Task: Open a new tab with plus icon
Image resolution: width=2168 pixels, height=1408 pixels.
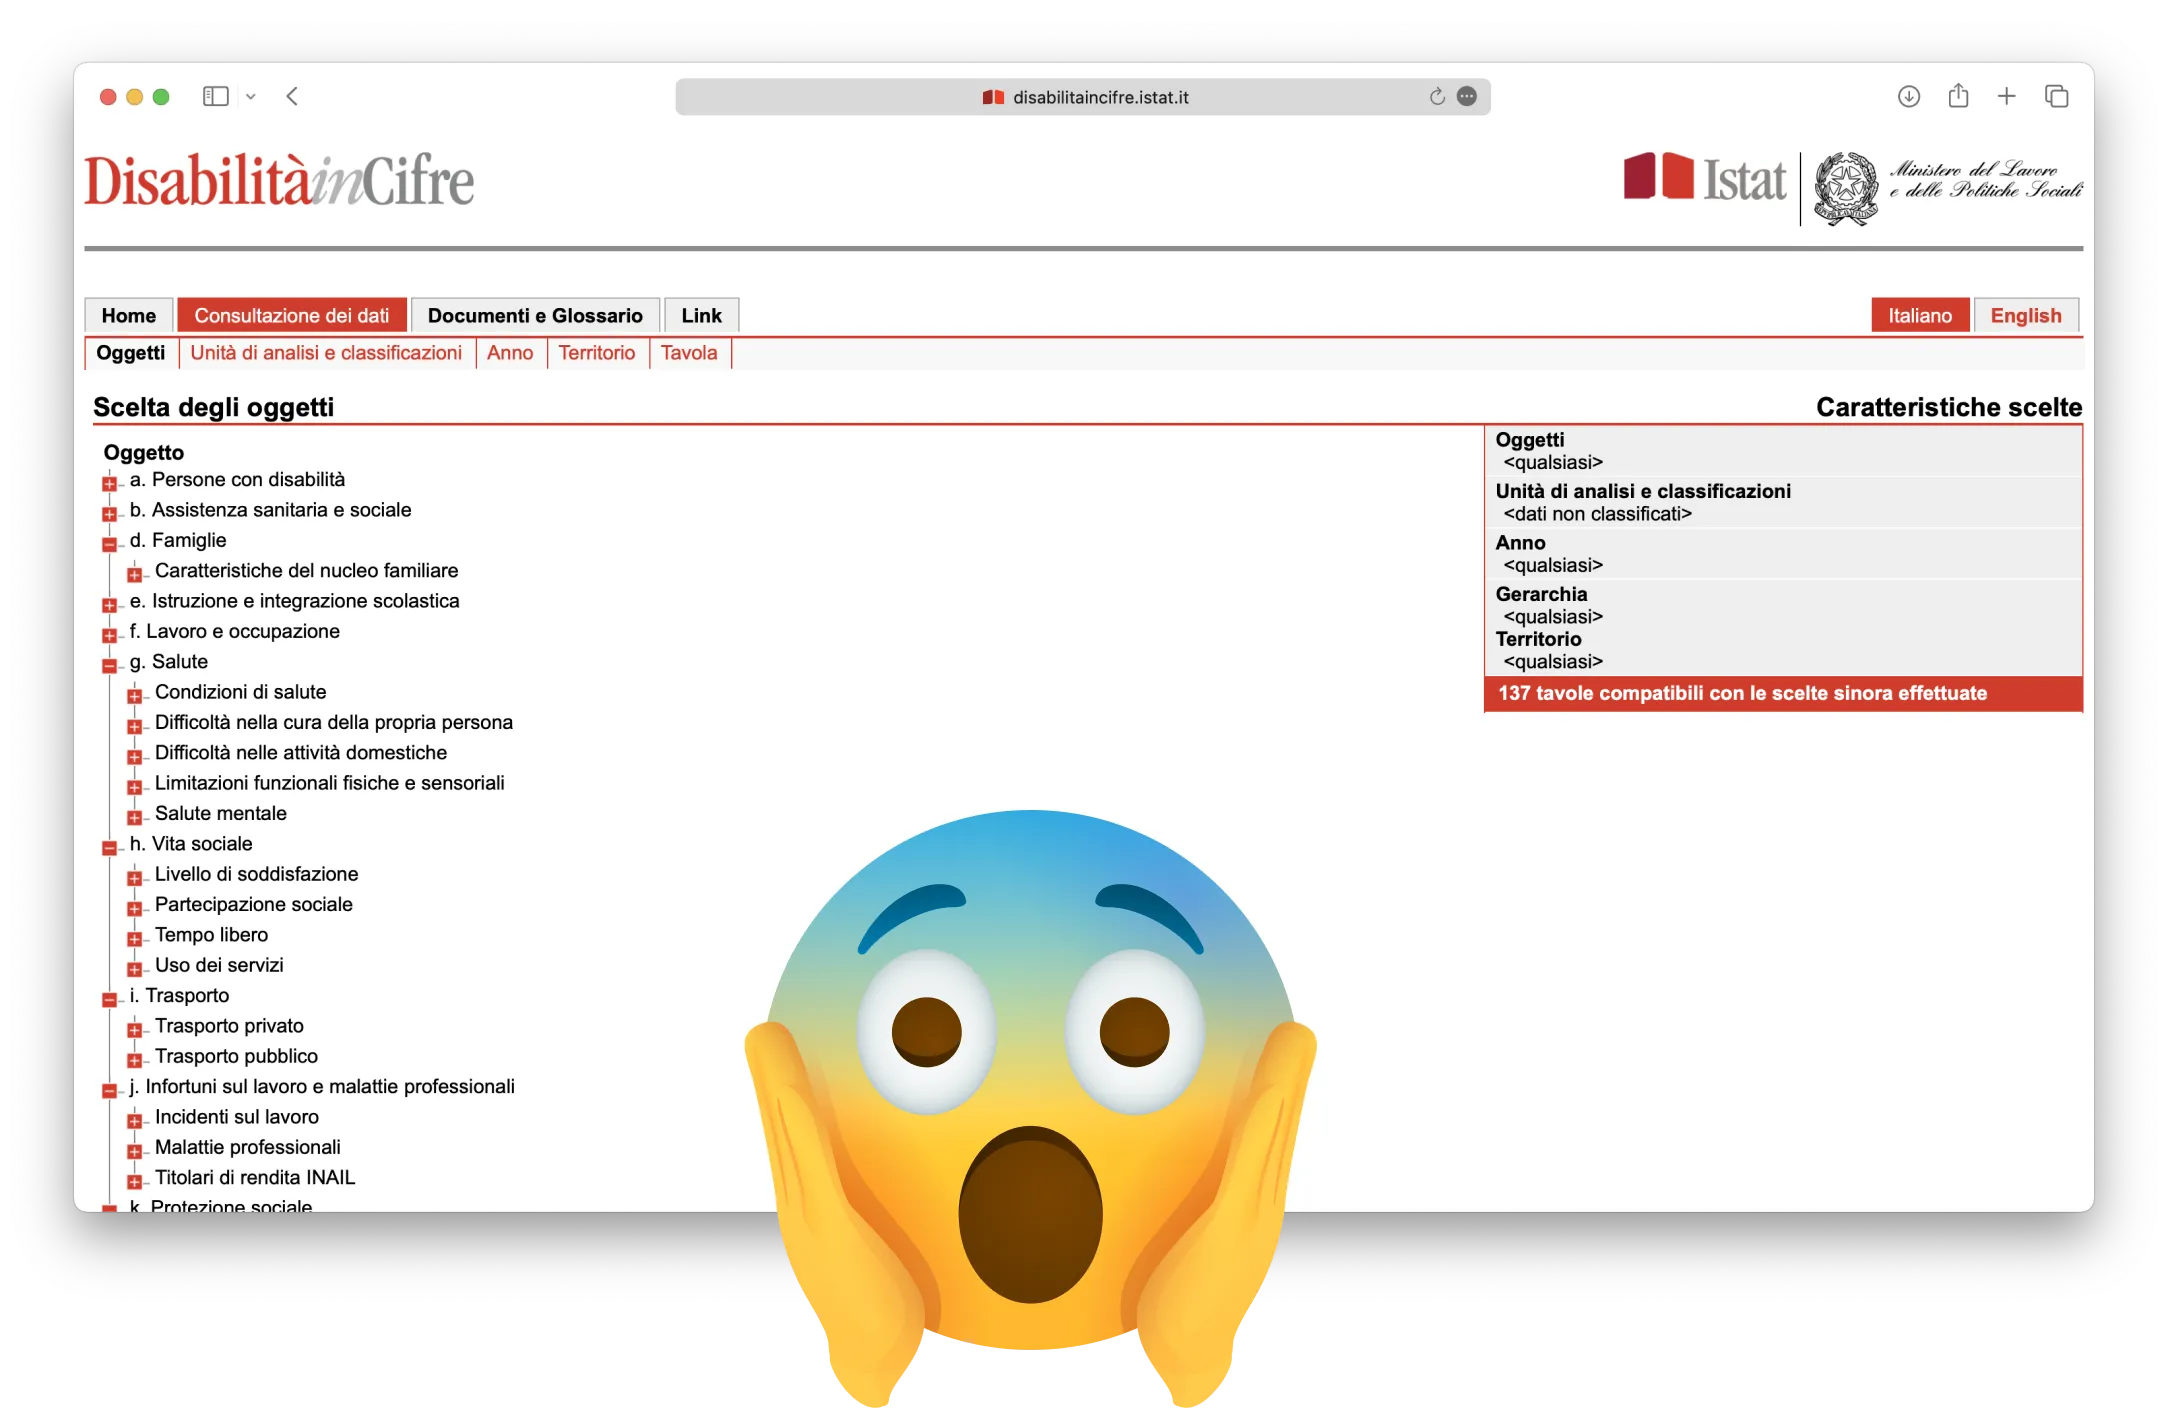Action: pyautogui.click(x=2006, y=96)
